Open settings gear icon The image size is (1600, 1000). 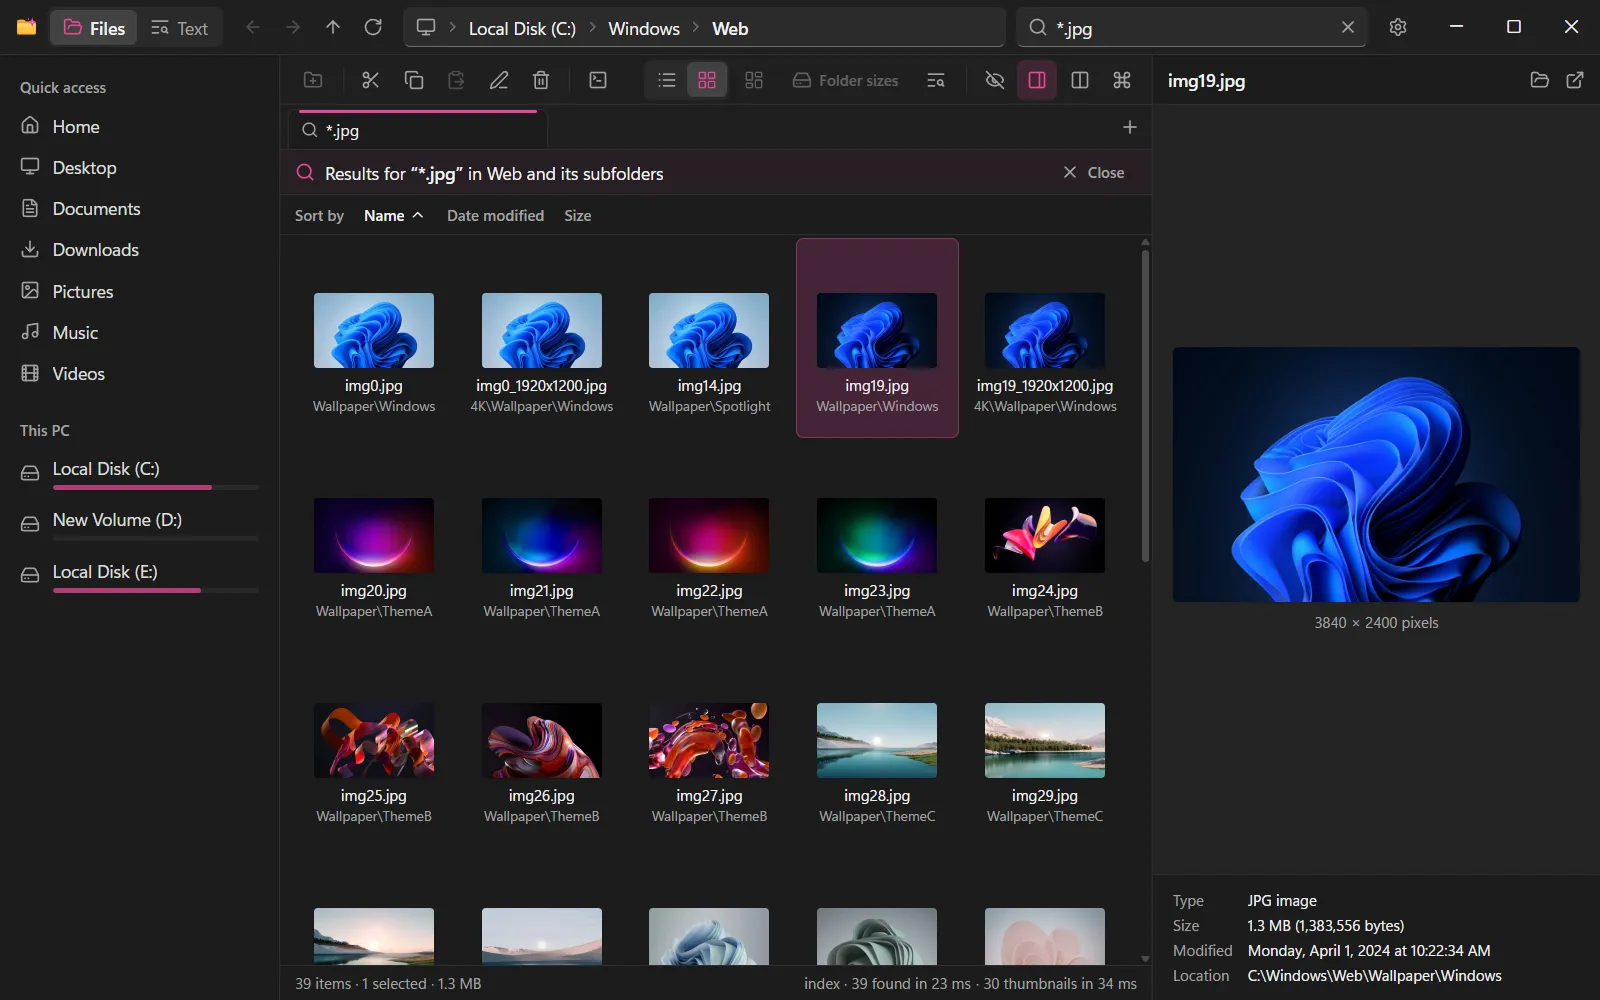tap(1398, 27)
